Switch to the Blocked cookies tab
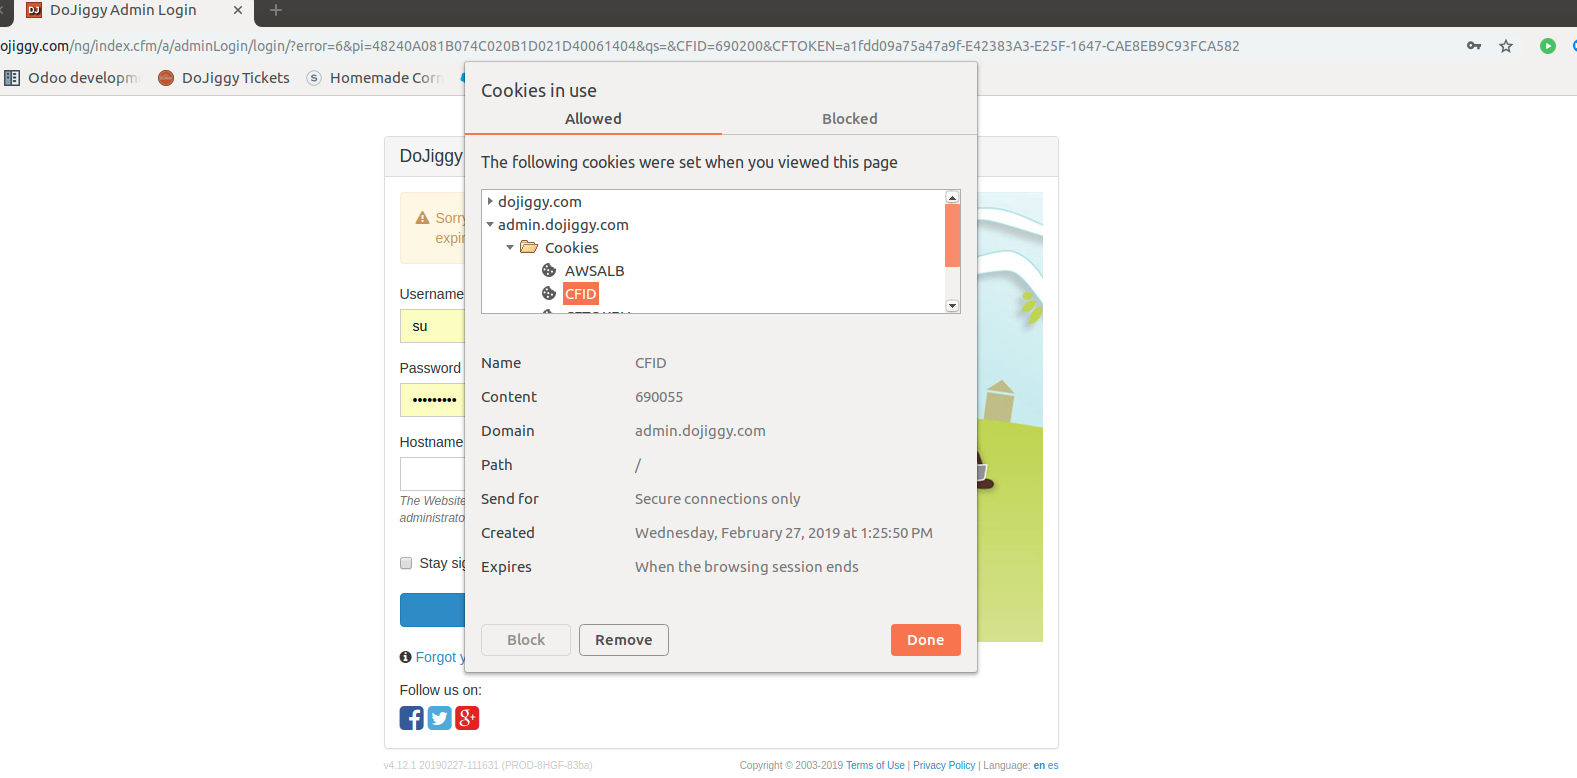1577x778 pixels. pos(850,118)
